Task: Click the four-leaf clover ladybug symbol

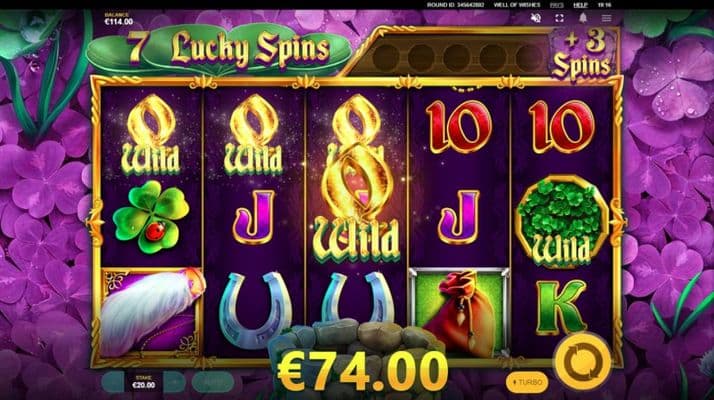Action: [151, 217]
